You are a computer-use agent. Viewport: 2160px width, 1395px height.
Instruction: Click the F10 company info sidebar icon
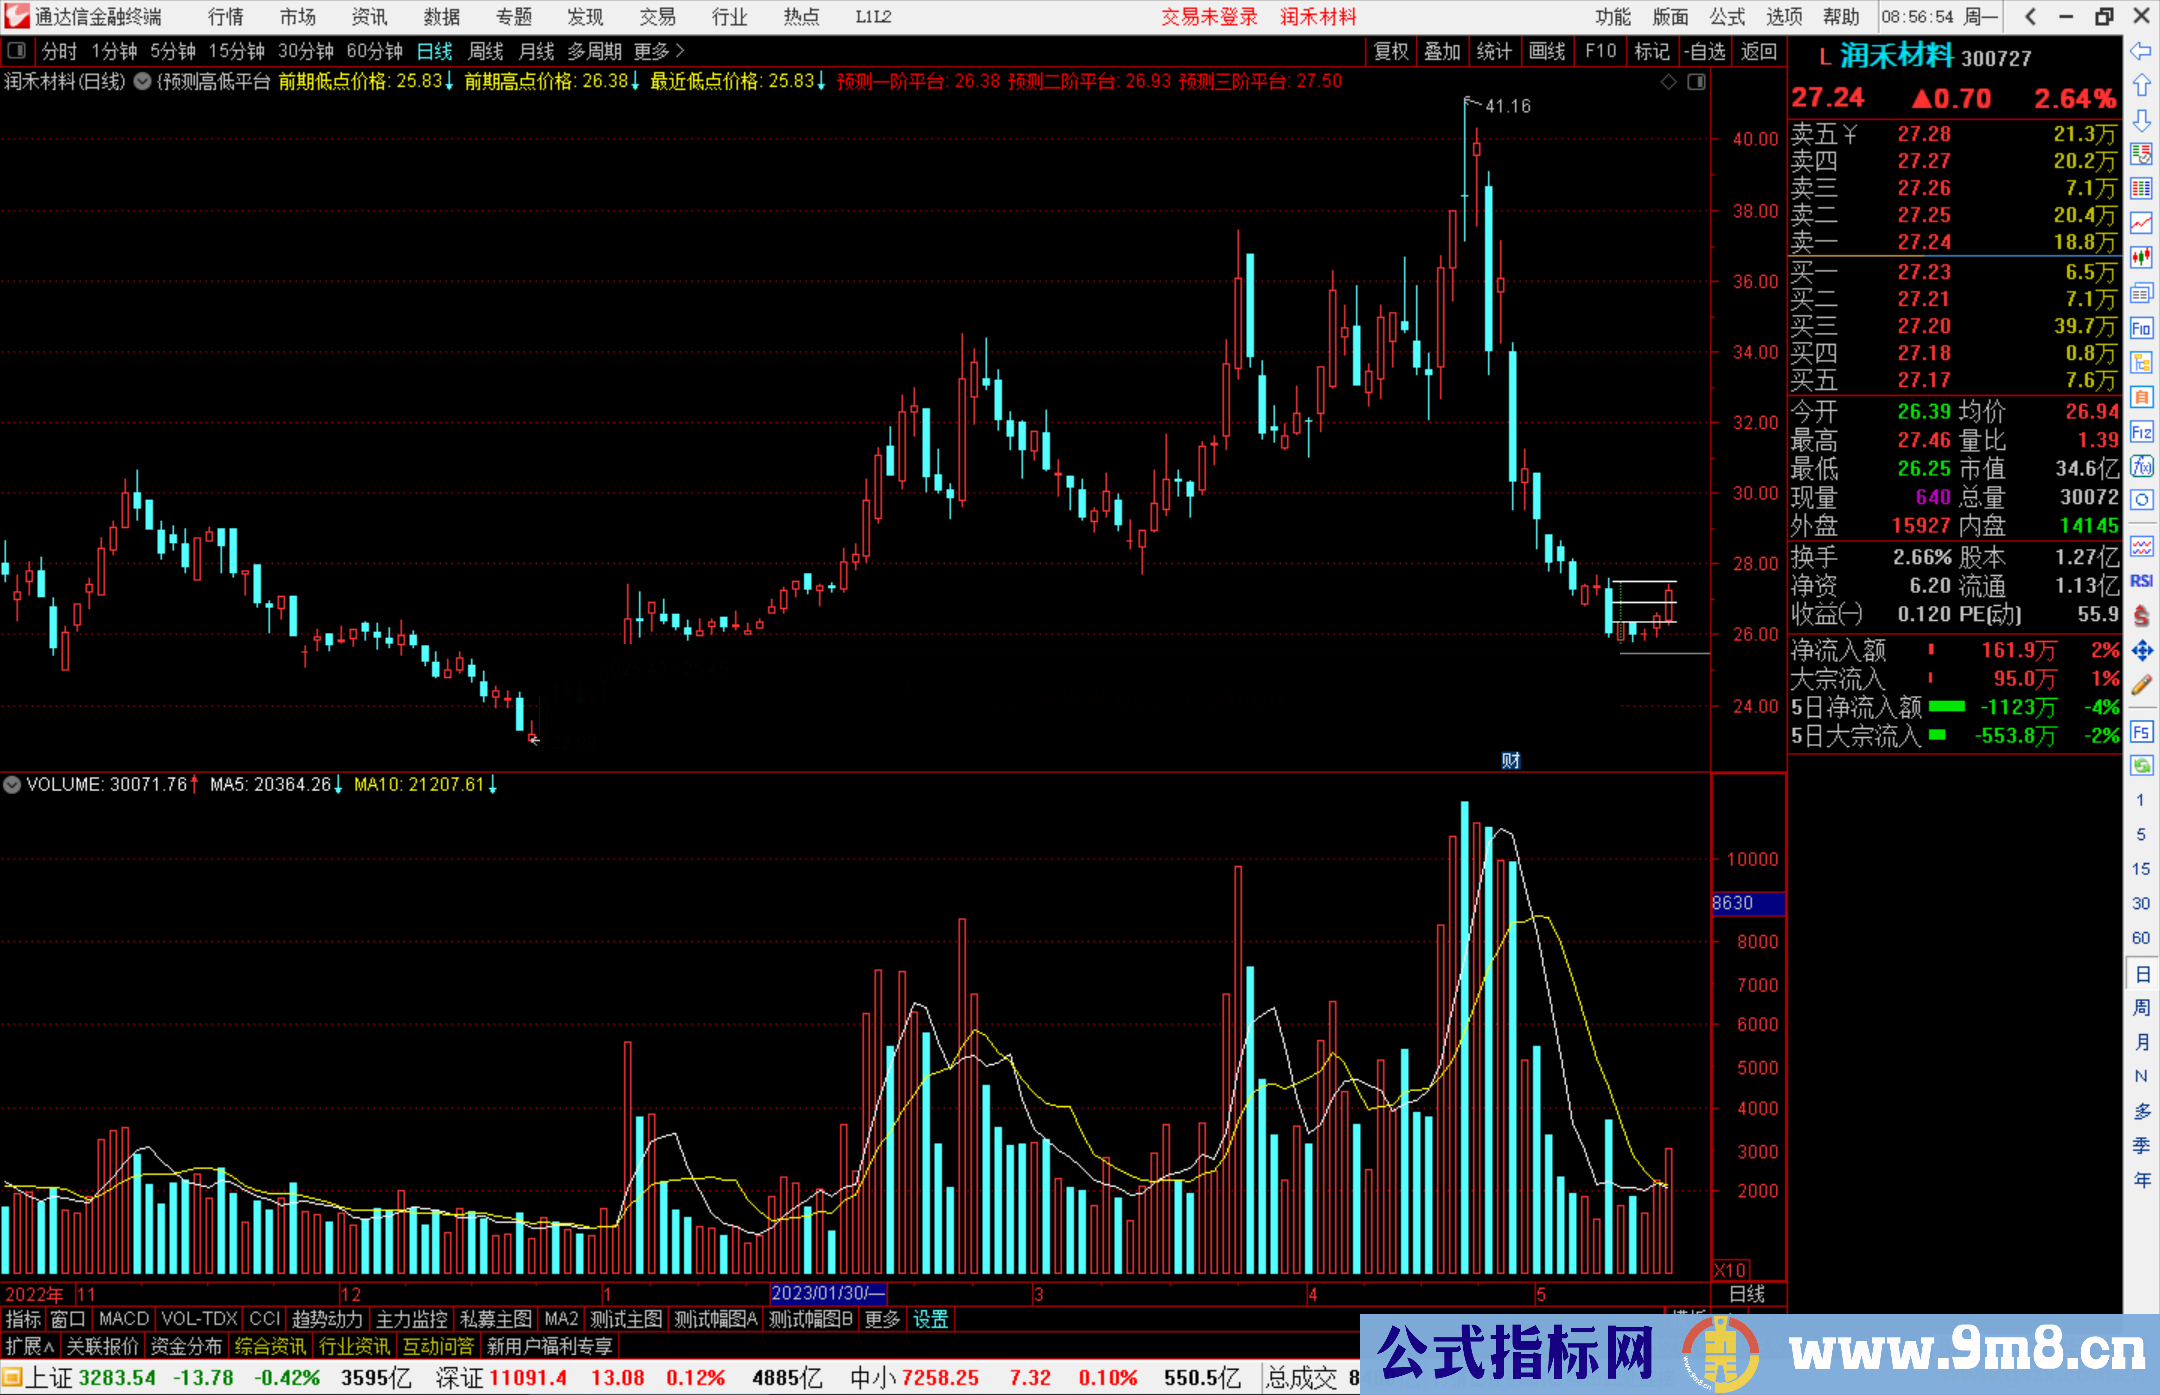click(2141, 328)
